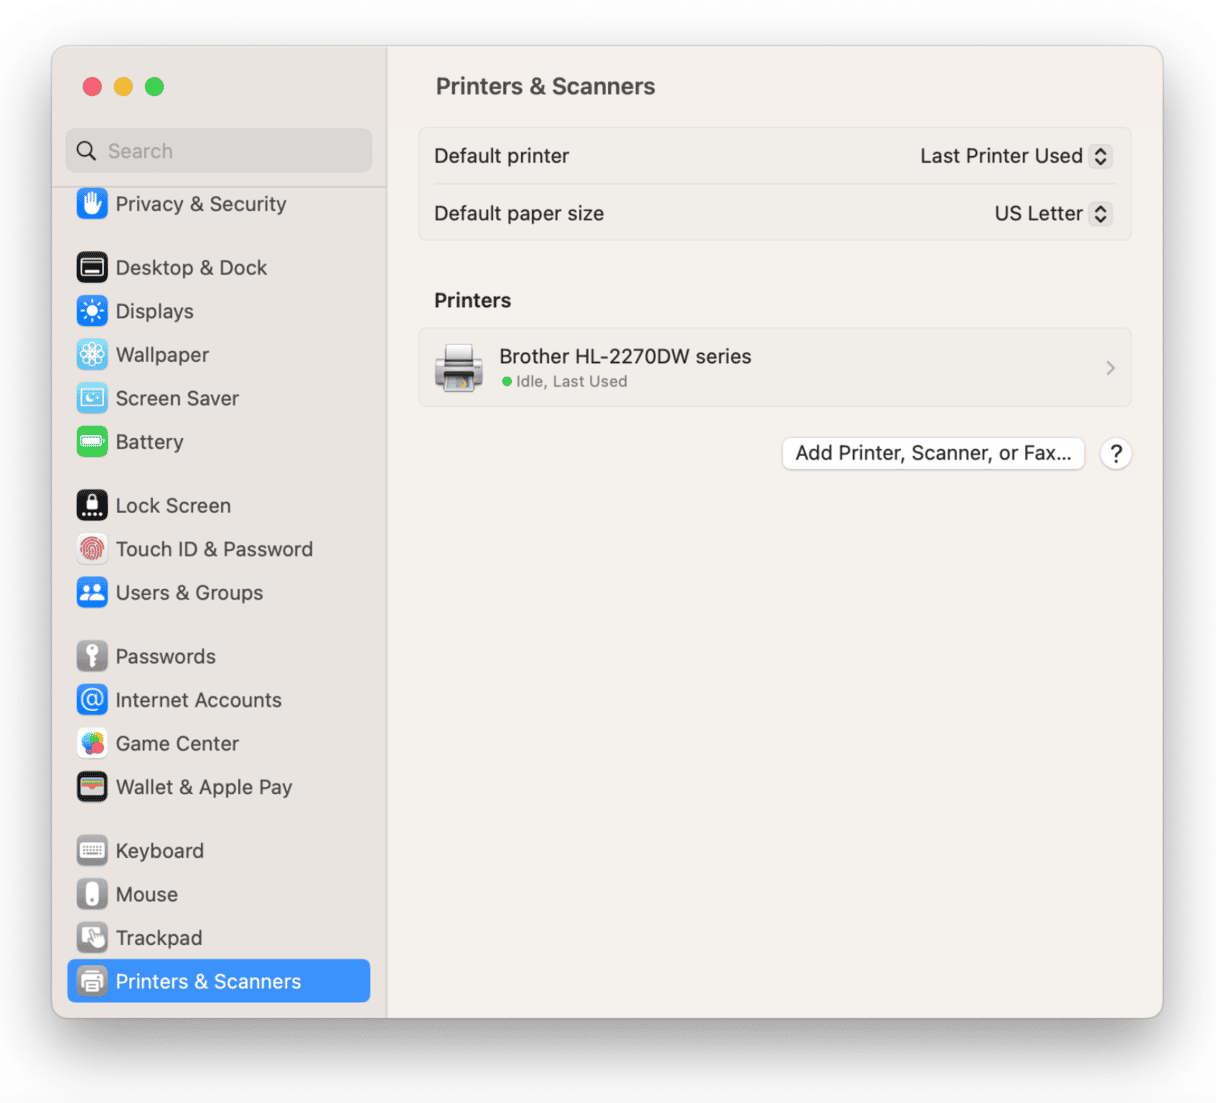Click the green idle status dot
This screenshot has width=1216, height=1103.
point(507,382)
